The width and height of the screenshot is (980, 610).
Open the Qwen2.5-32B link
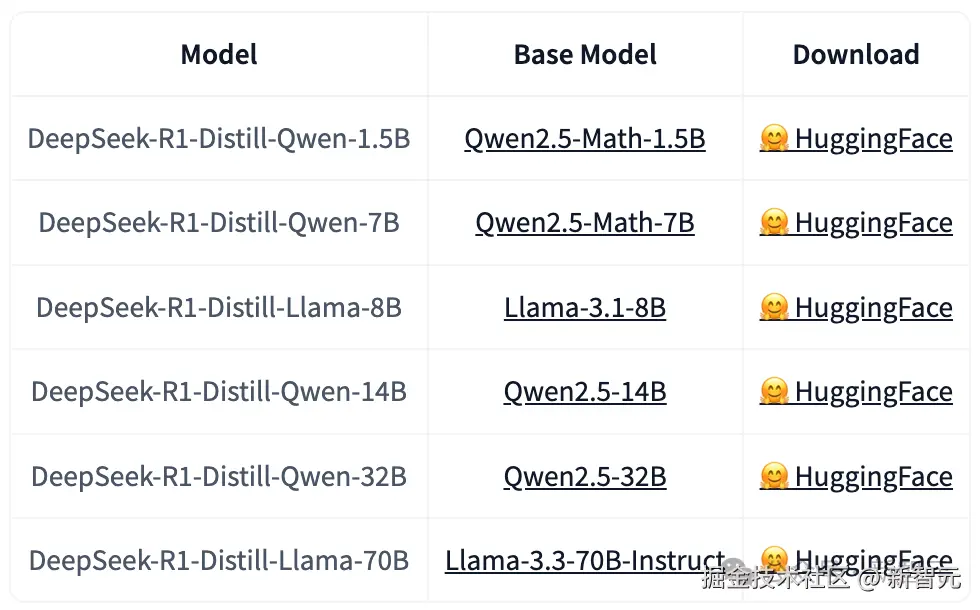click(x=585, y=476)
